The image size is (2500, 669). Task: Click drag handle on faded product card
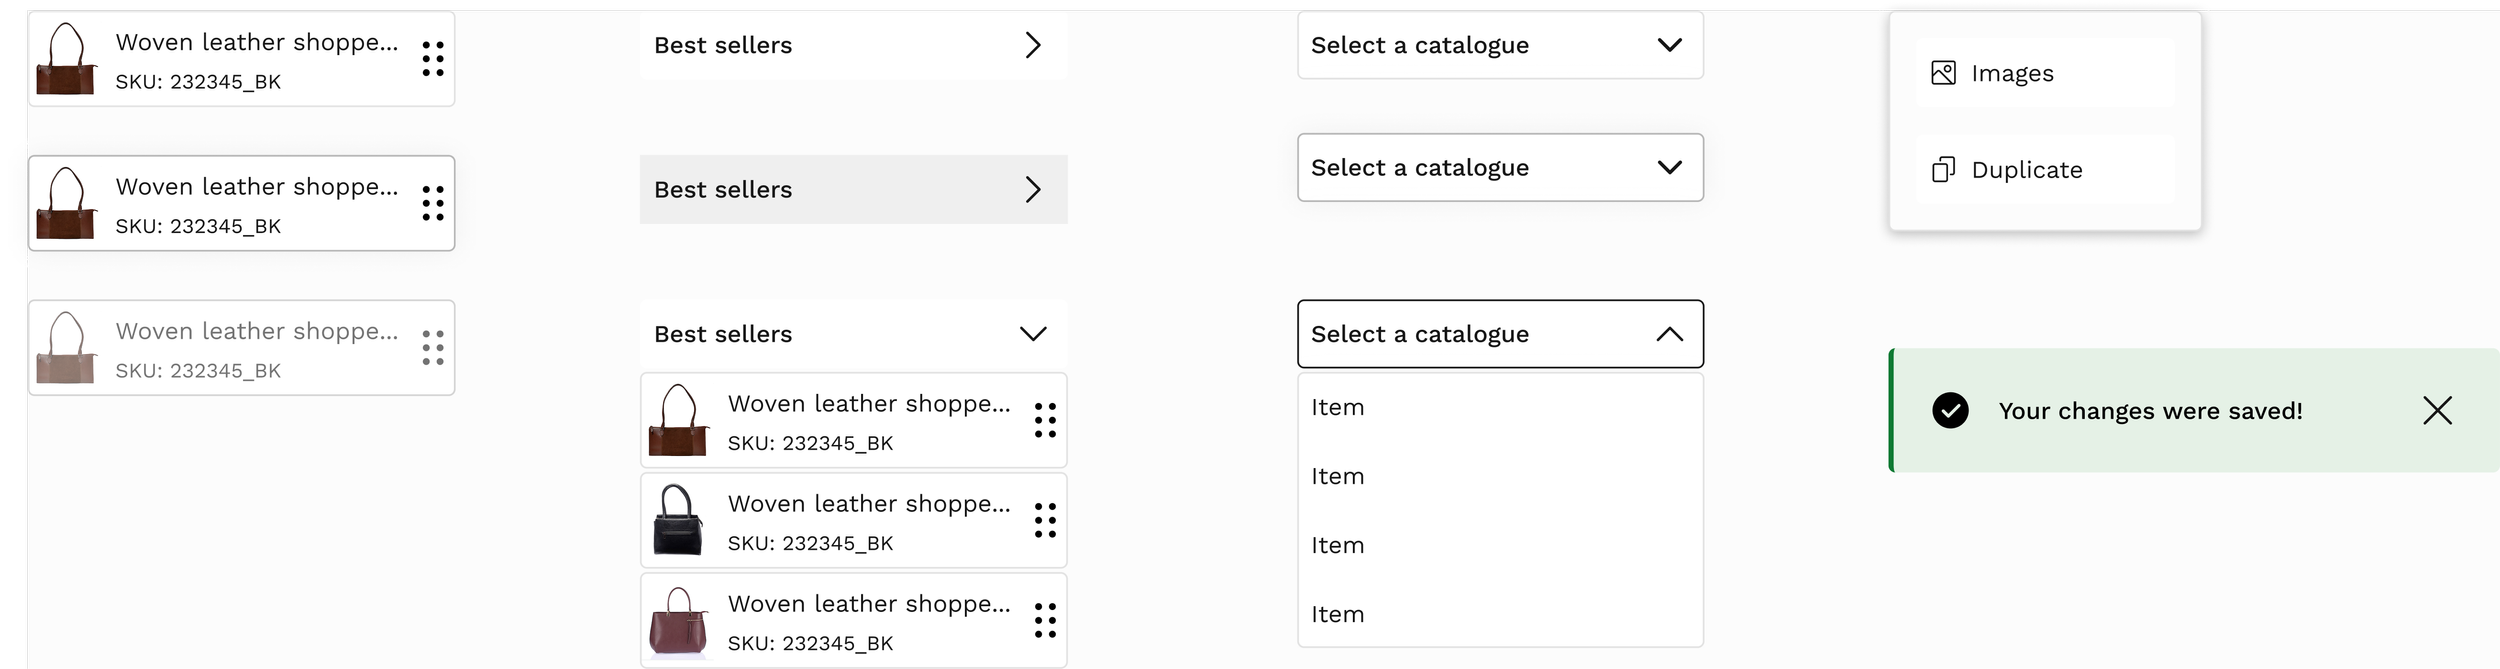click(x=433, y=348)
